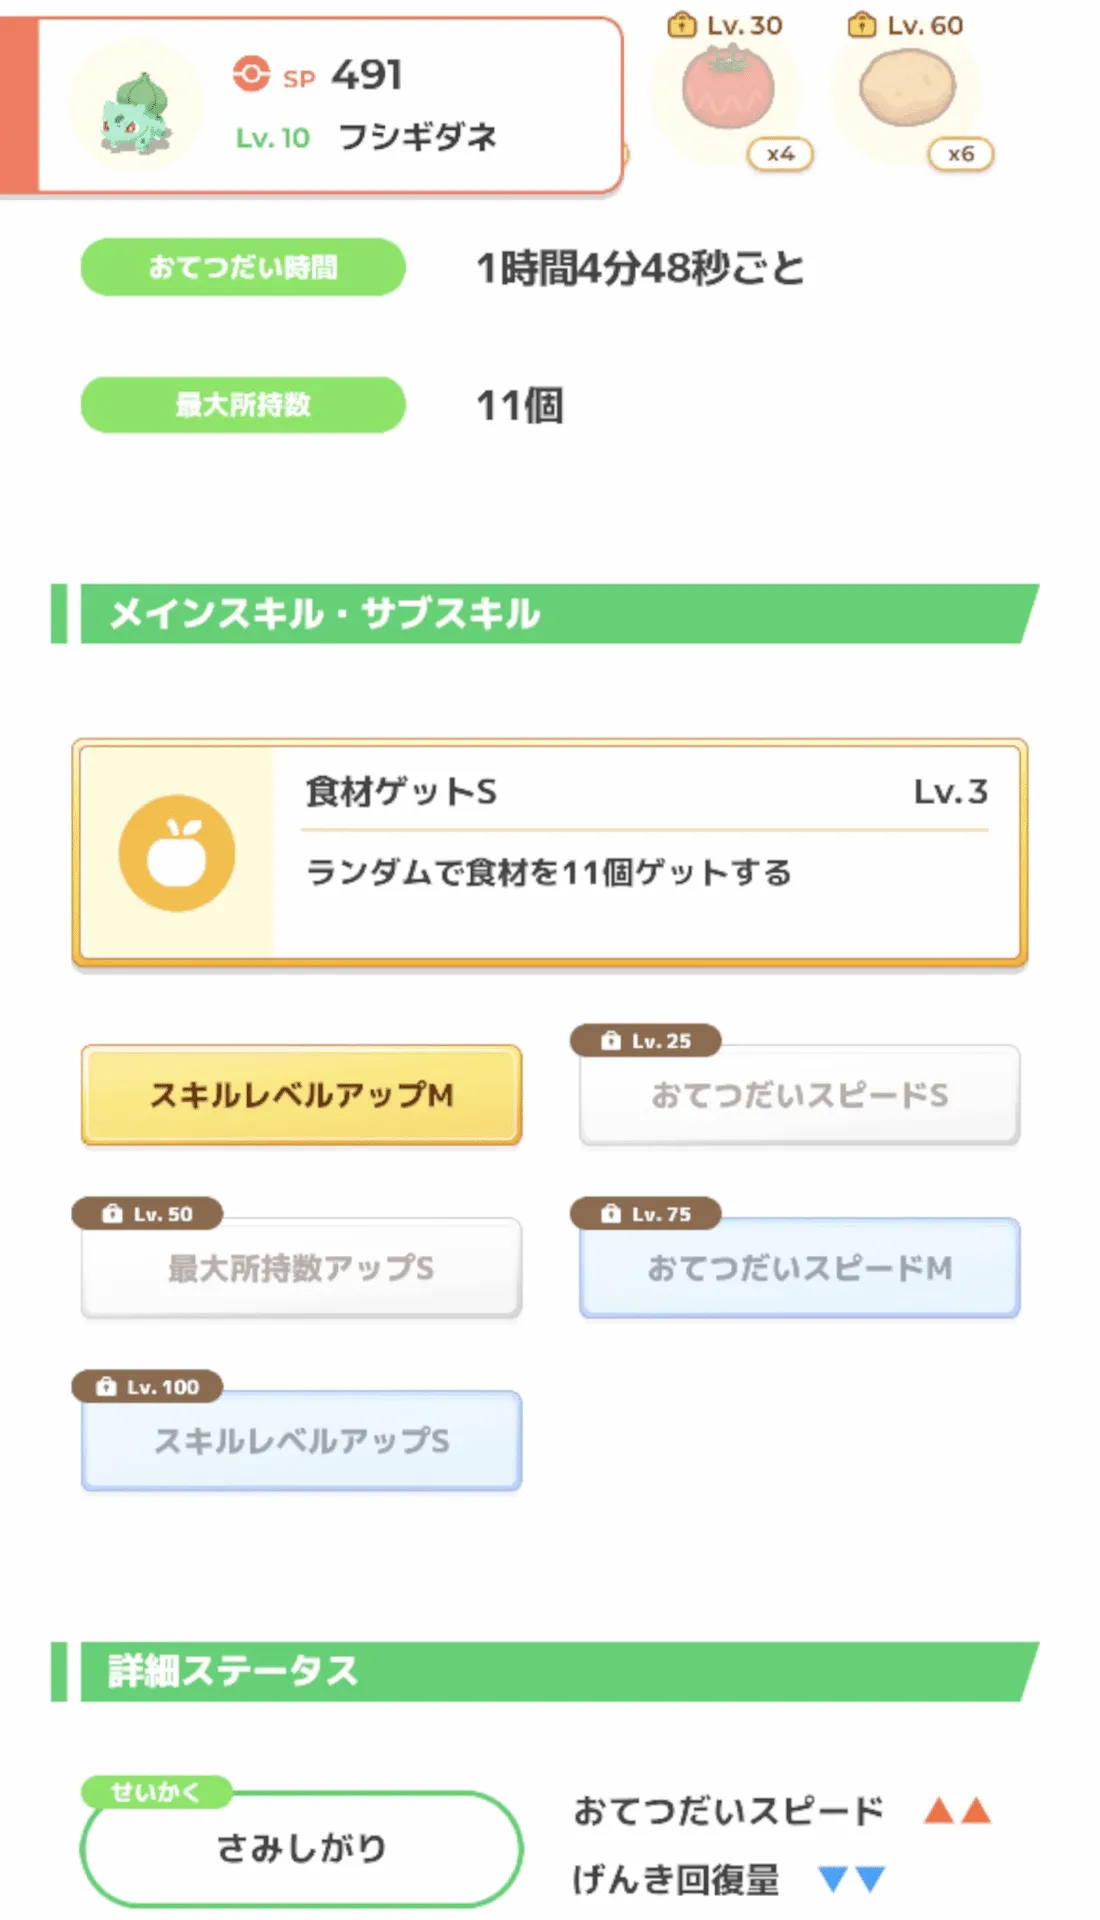Click the blue down arrows for げんき回復量

(x=851, y=1879)
